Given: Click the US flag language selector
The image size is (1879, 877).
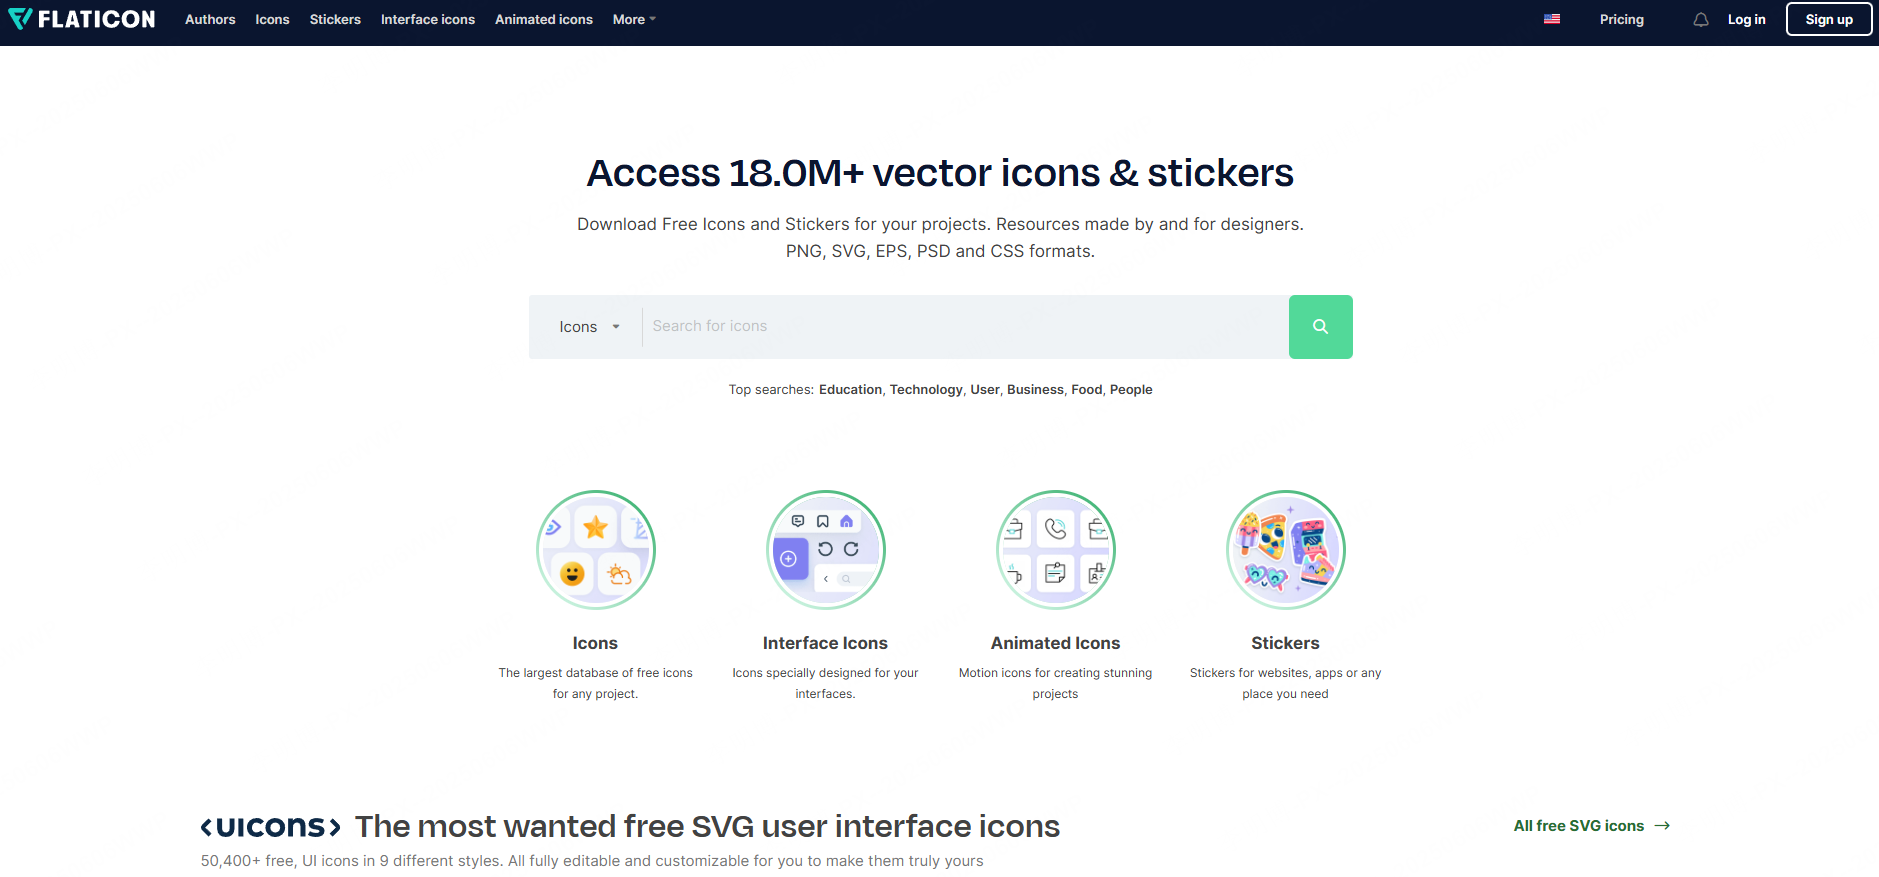Looking at the screenshot, I should click(x=1552, y=19).
